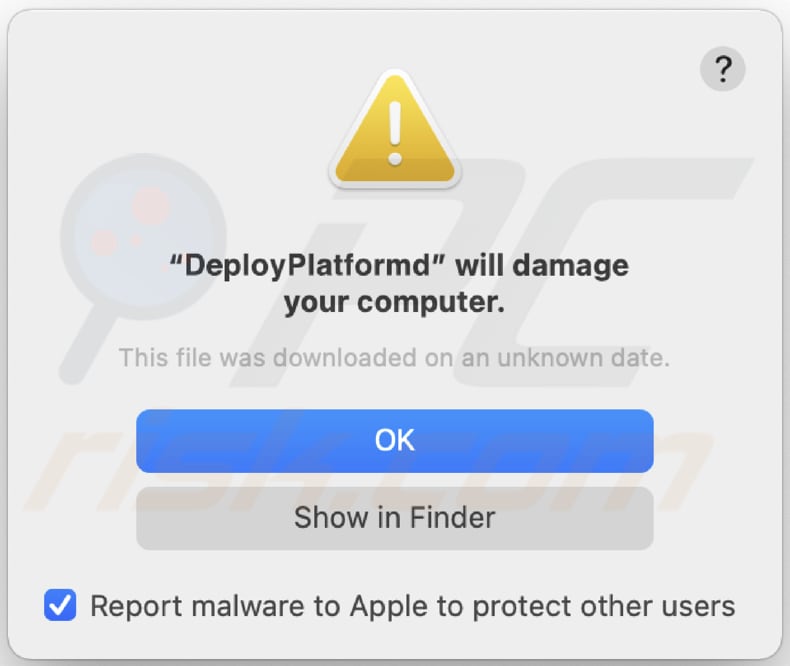Viewport: 790px width, 666px height.
Task: Toggle the Report malware to Apple option label
Action: (412, 606)
